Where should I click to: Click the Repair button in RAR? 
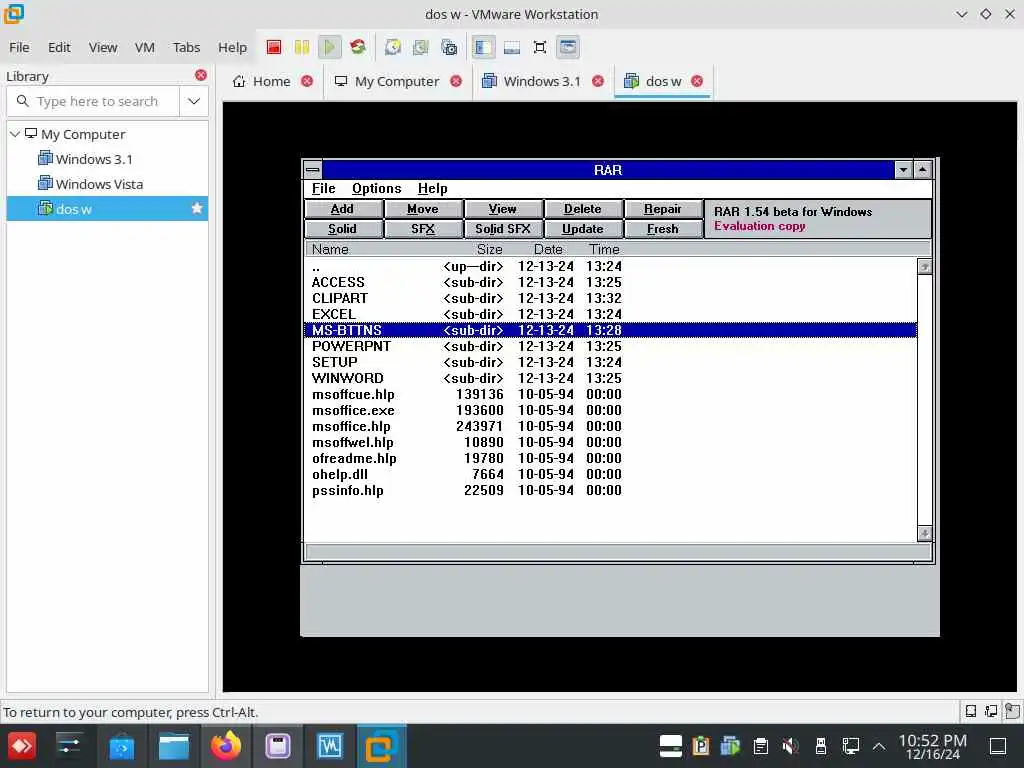(x=663, y=209)
